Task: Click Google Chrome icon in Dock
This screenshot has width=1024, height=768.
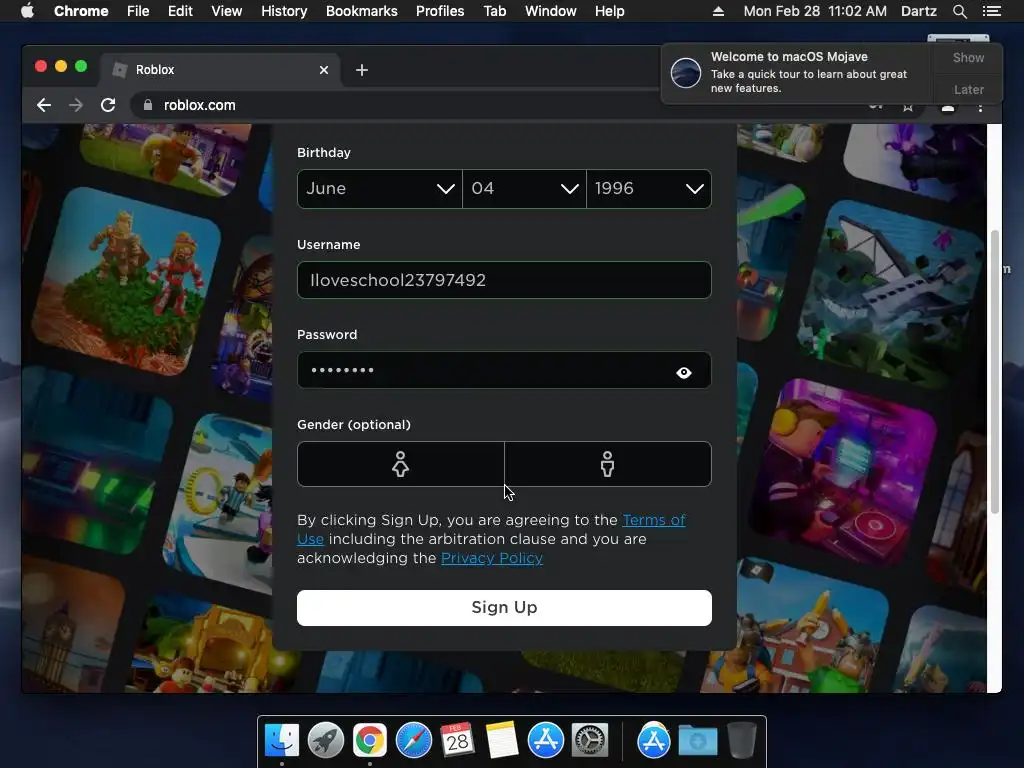Action: point(370,741)
